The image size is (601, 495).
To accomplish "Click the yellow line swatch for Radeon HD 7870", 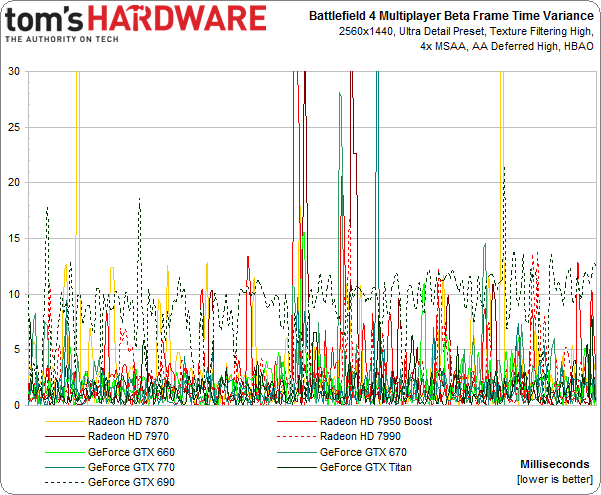I will tap(64, 422).
